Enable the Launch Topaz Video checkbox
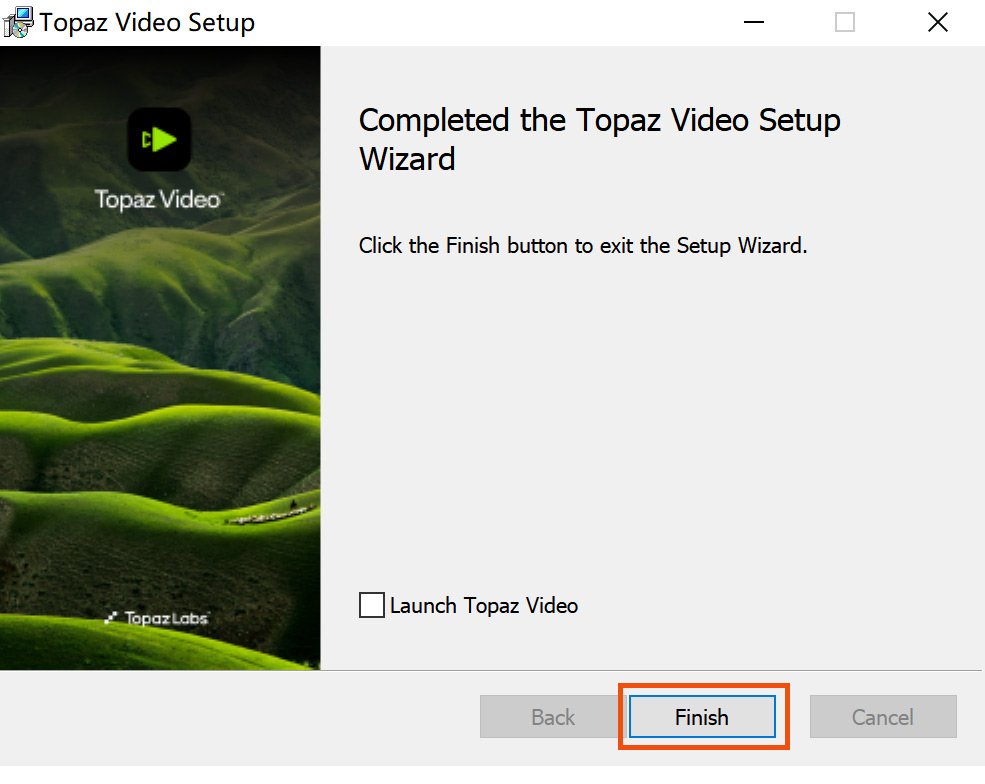985x784 pixels. 372,605
